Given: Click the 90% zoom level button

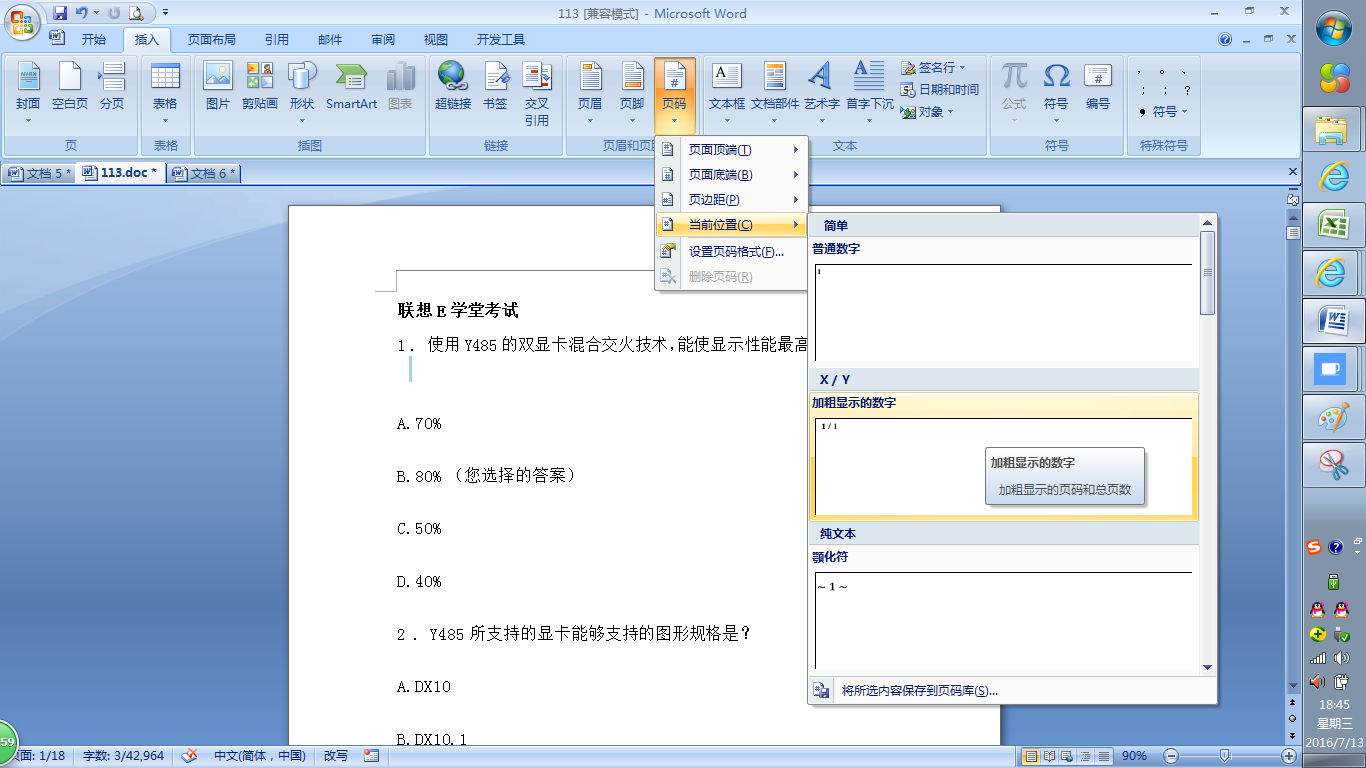Looking at the screenshot, I should click(x=1134, y=756).
